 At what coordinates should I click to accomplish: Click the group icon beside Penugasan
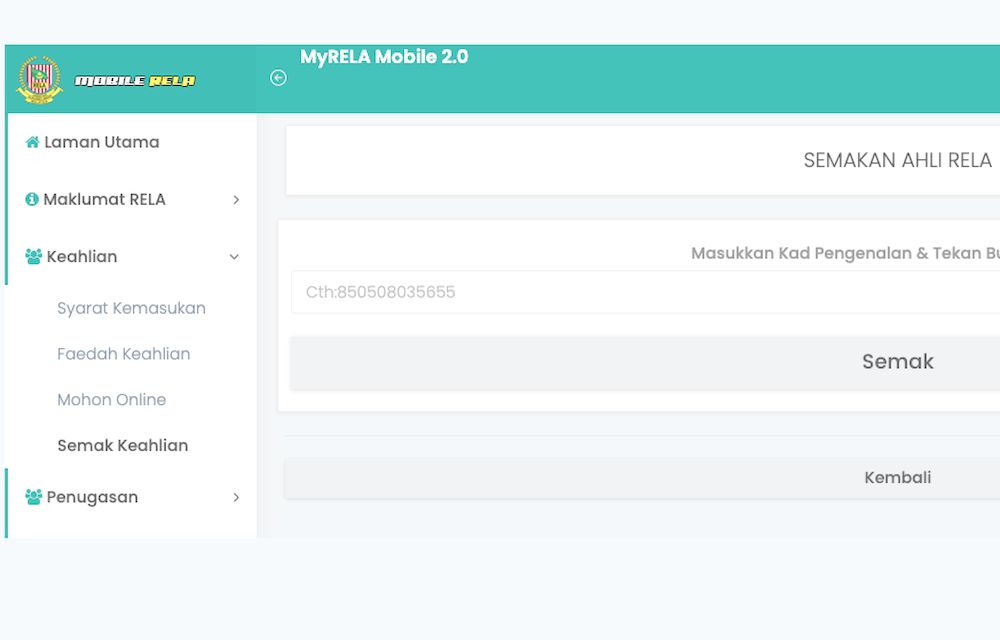pos(33,497)
